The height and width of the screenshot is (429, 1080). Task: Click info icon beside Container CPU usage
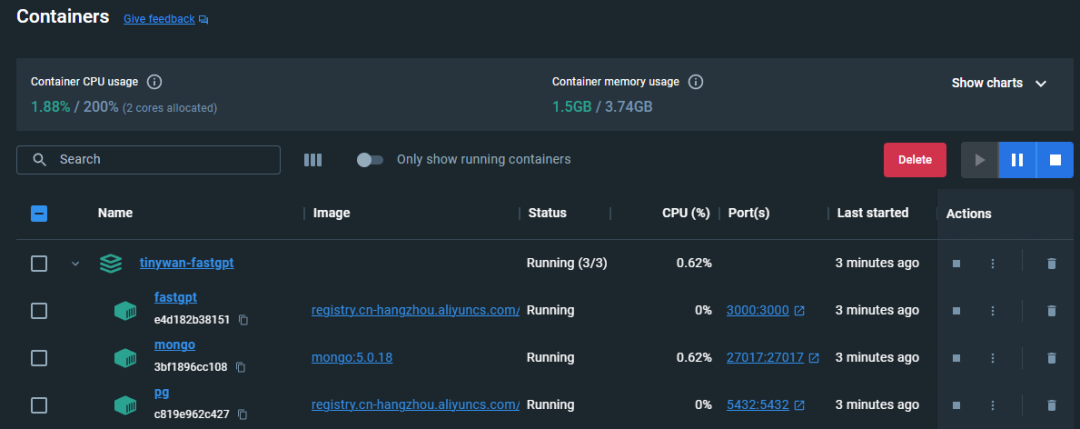tap(155, 82)
